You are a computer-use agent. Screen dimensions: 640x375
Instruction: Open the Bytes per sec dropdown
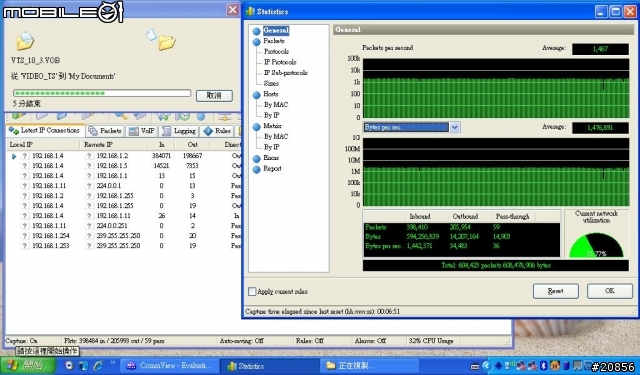(455, 127)
